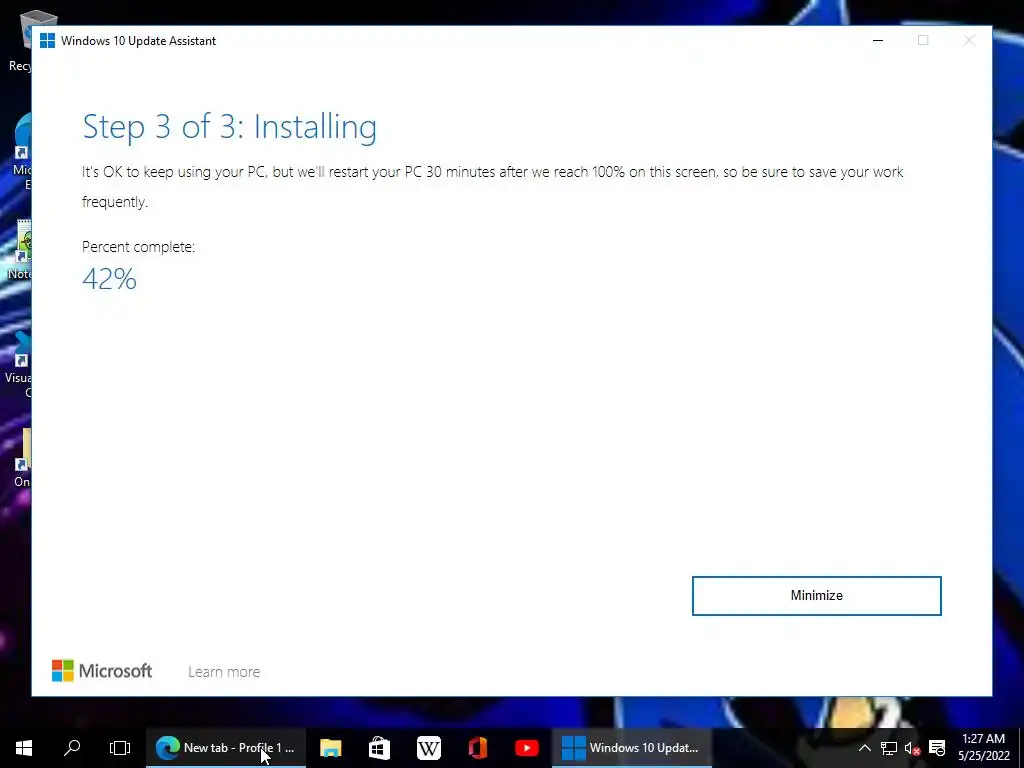Open the network status tray icon
Viewport: 1024px width, 768px height.
888,748
